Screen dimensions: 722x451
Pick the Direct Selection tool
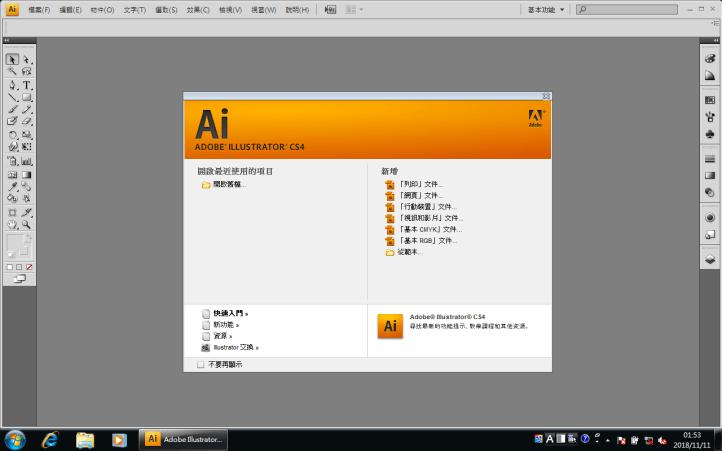(x=27, y=60)
